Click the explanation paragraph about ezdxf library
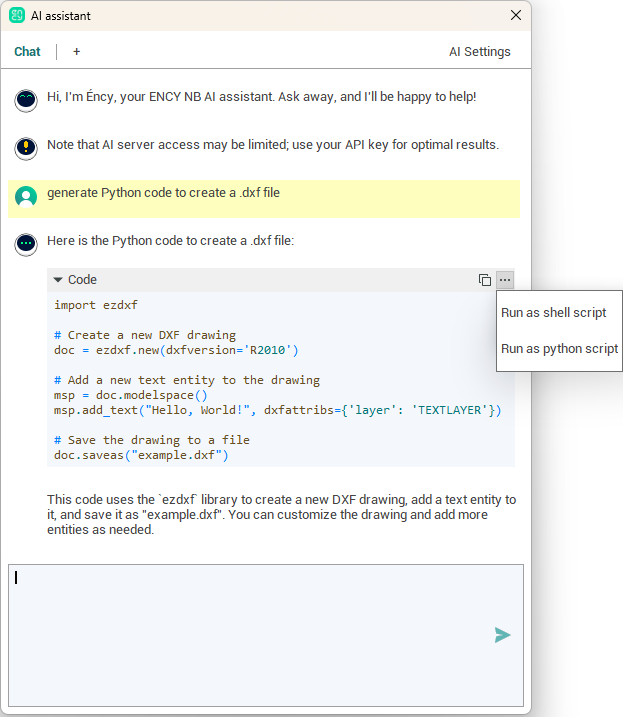The width and height of the screenshot is (623, 717). point(280,514)
